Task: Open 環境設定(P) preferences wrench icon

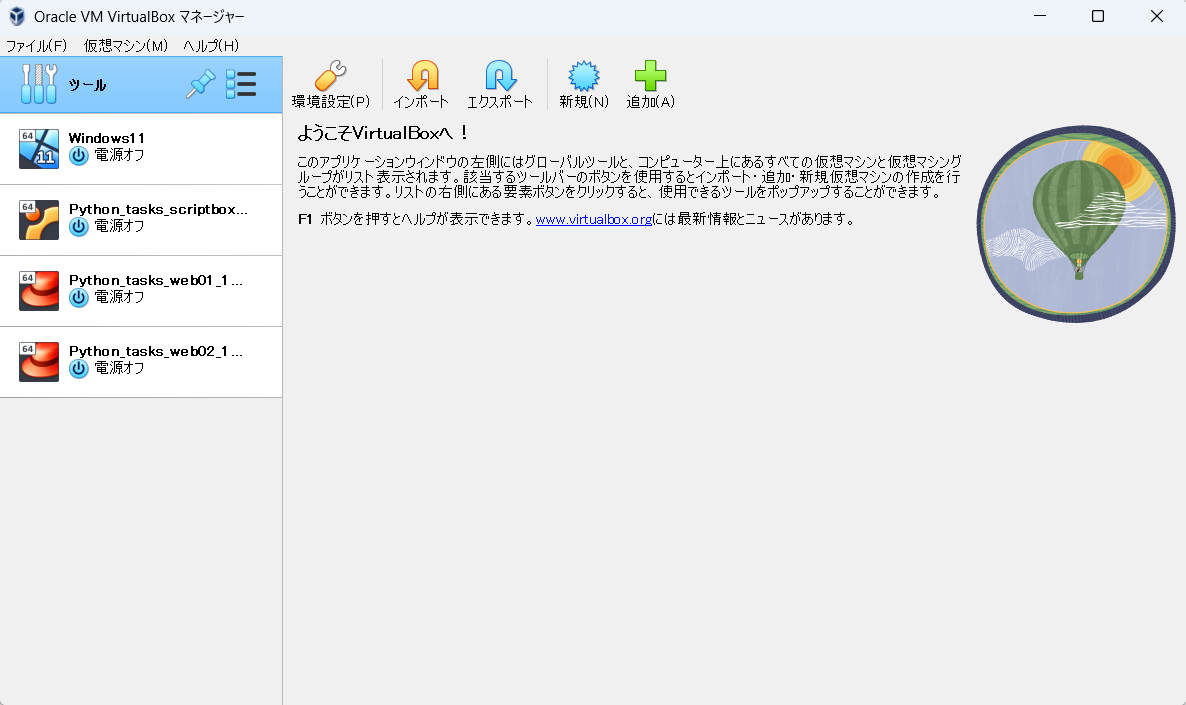Action: click(331, 76)
